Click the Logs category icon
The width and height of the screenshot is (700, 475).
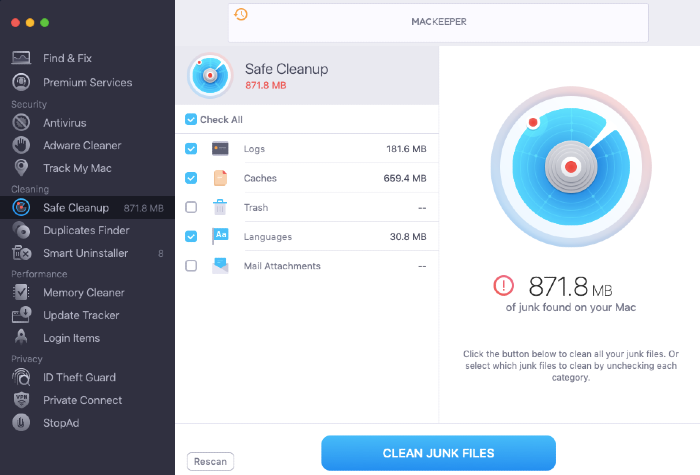coord(220,149)
